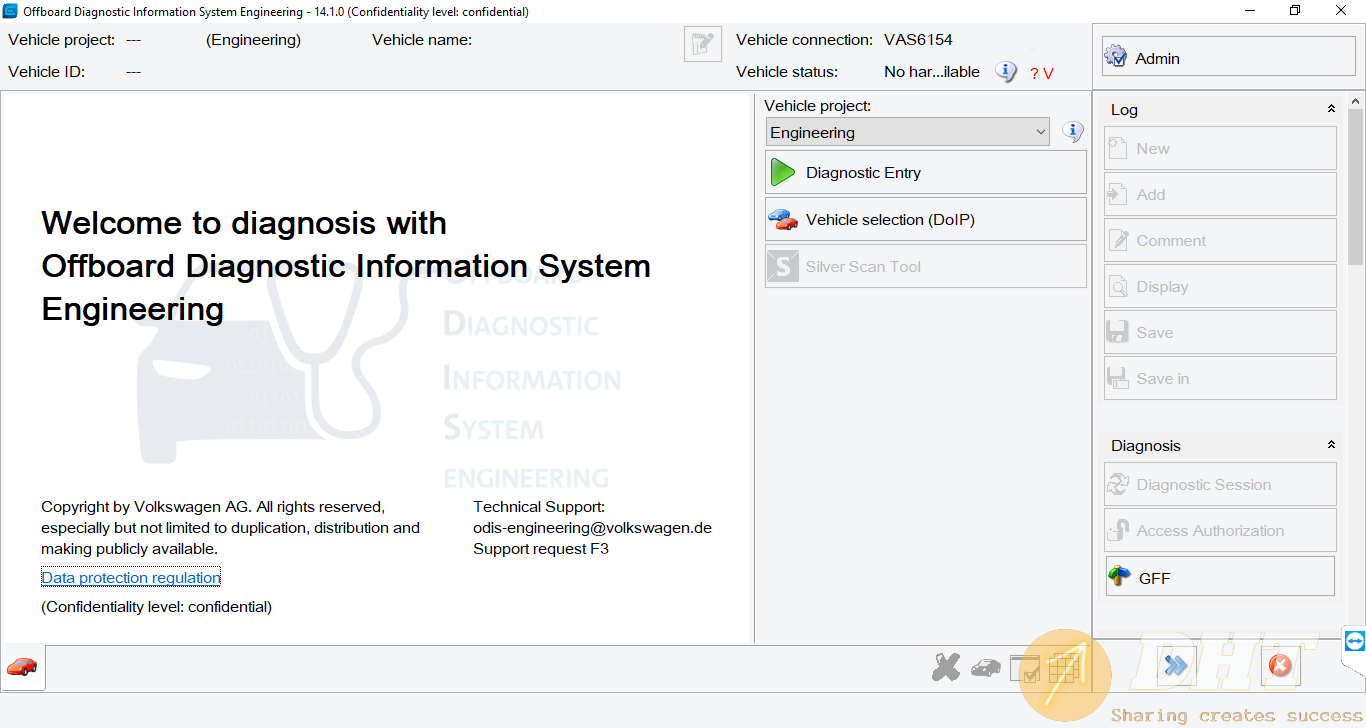Click the vehicle status info bubble icon
Image resolution: width=1366 pixels, height=728 pixels.
click(x=1006, y=72)
